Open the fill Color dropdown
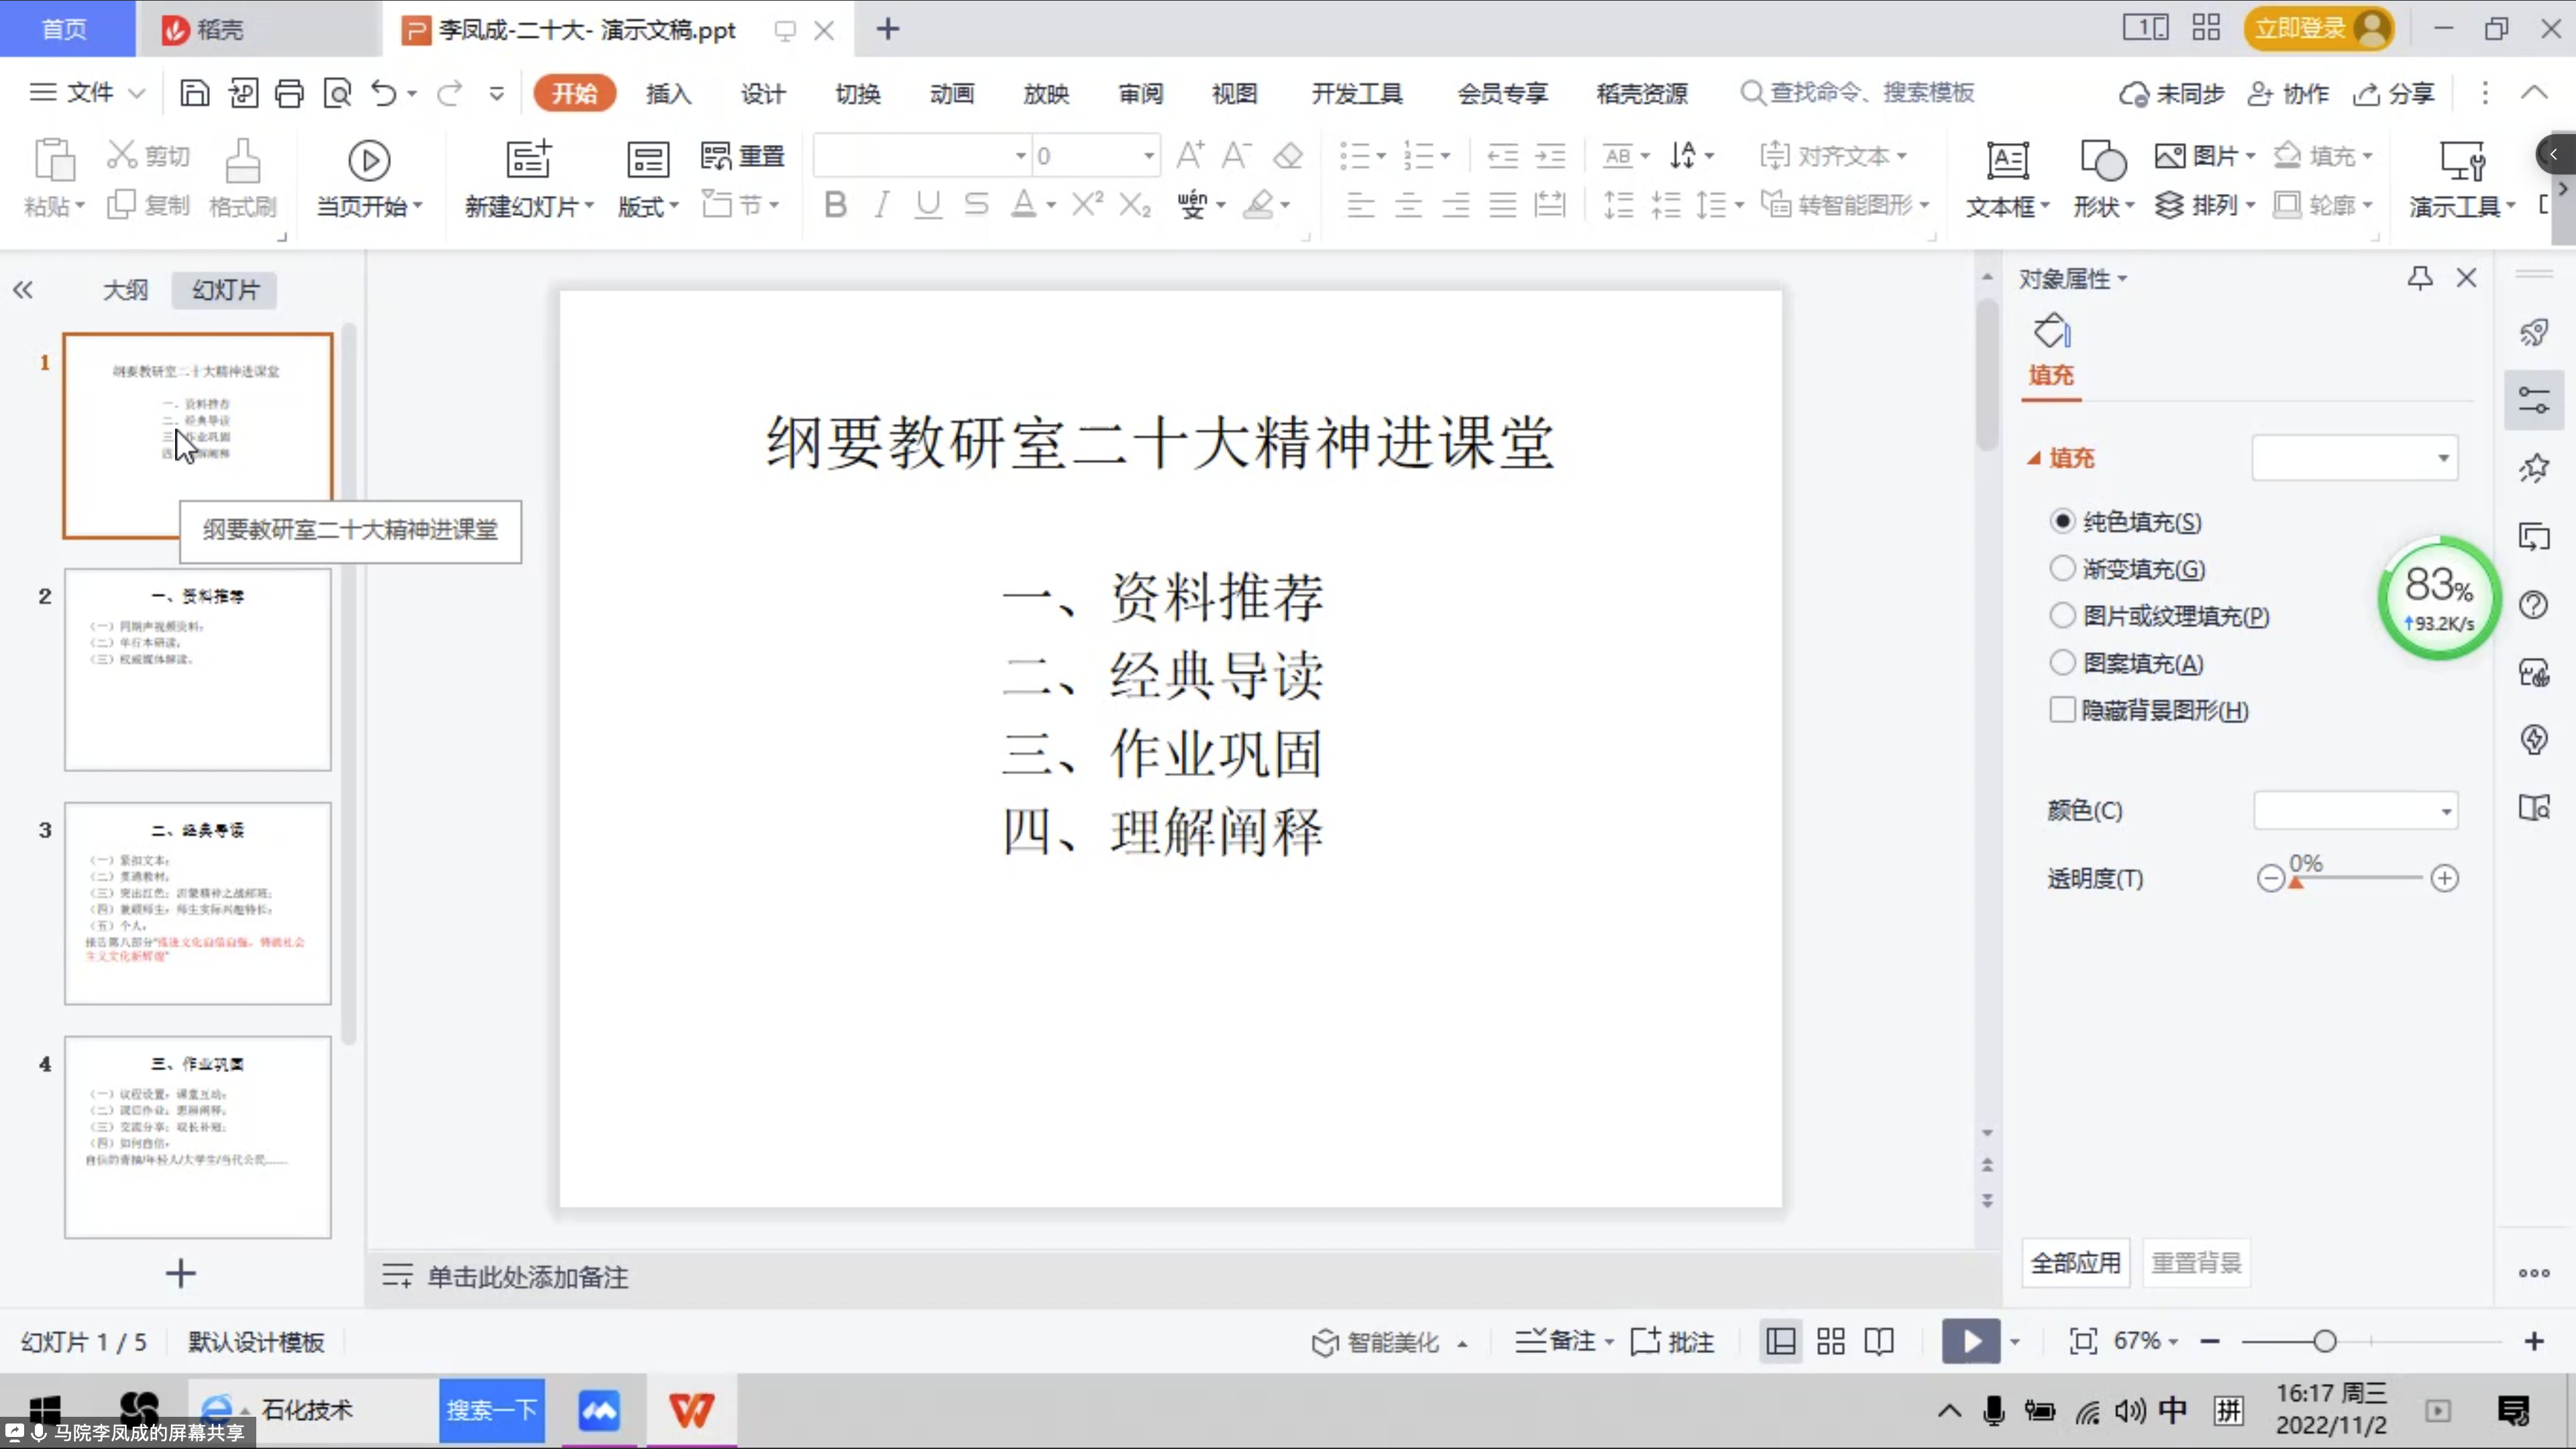The height and width of the screenshot is (1449, 2576). [x=2355, y=810]
